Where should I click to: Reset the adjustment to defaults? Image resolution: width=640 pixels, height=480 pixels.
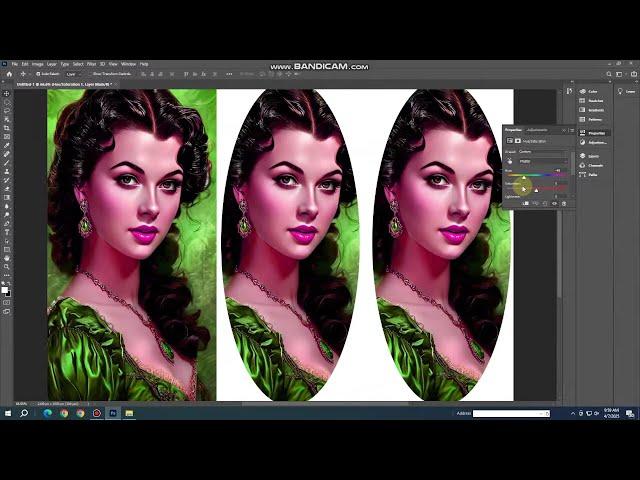(x=545, y=203)
